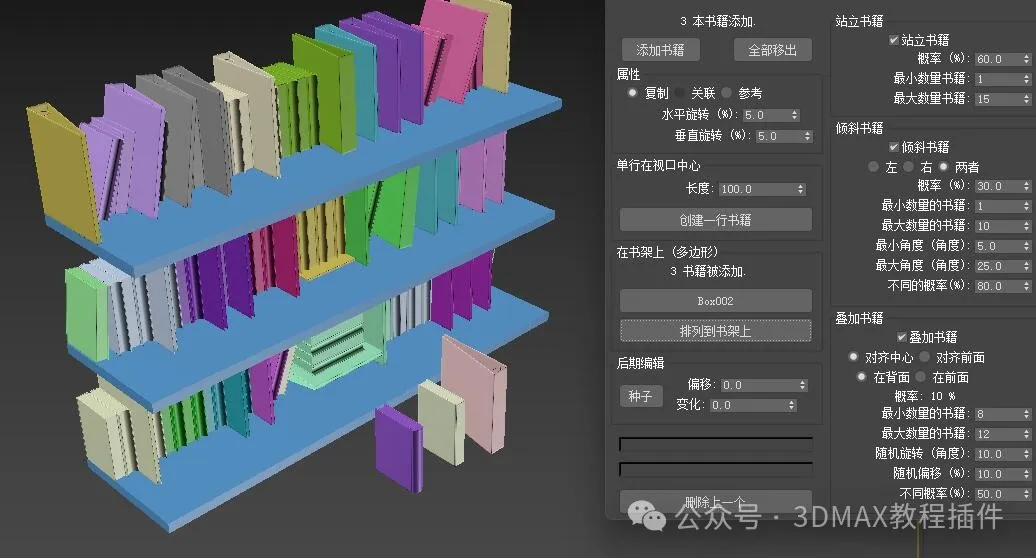1036x558 pixels.
Task: Click the 偏移 spinner arrows
Action: click(803, 385)
